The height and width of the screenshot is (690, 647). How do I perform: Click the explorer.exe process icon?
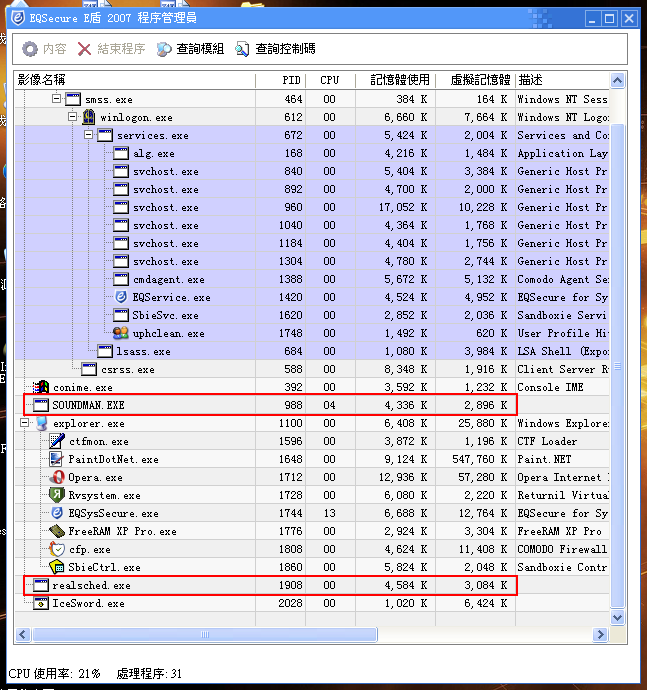[41, 423]
